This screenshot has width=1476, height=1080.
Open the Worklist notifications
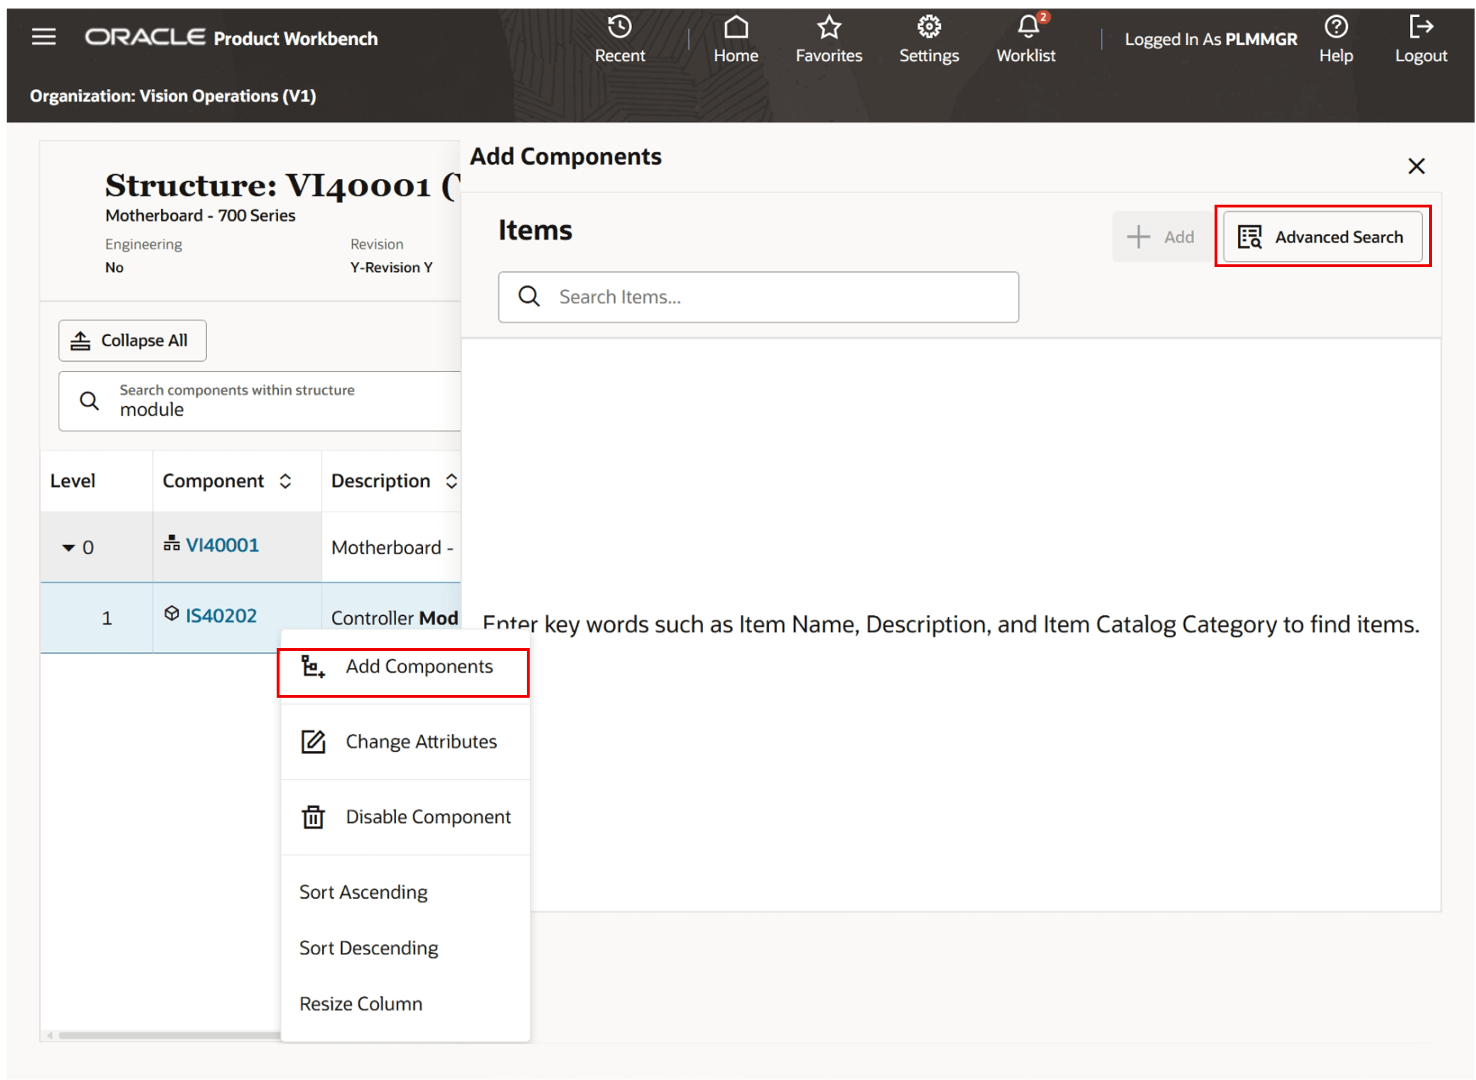point(1026,38)
